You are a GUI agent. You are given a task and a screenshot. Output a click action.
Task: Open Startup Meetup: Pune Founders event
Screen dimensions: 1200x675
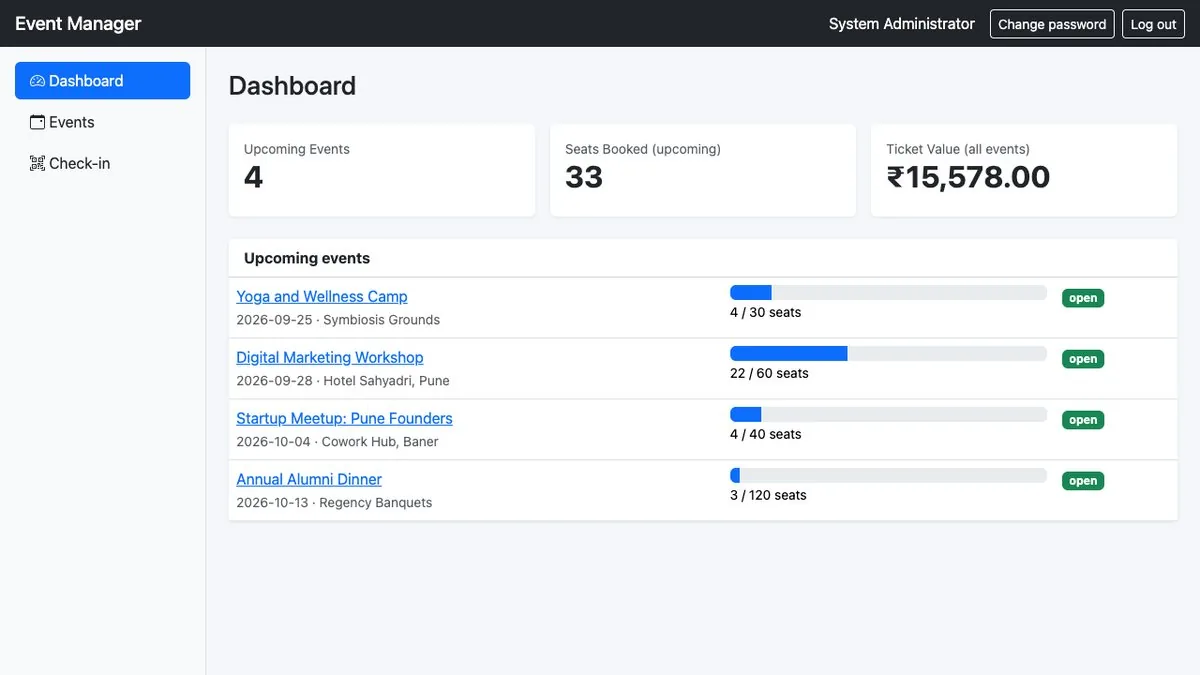click(344, 418)
